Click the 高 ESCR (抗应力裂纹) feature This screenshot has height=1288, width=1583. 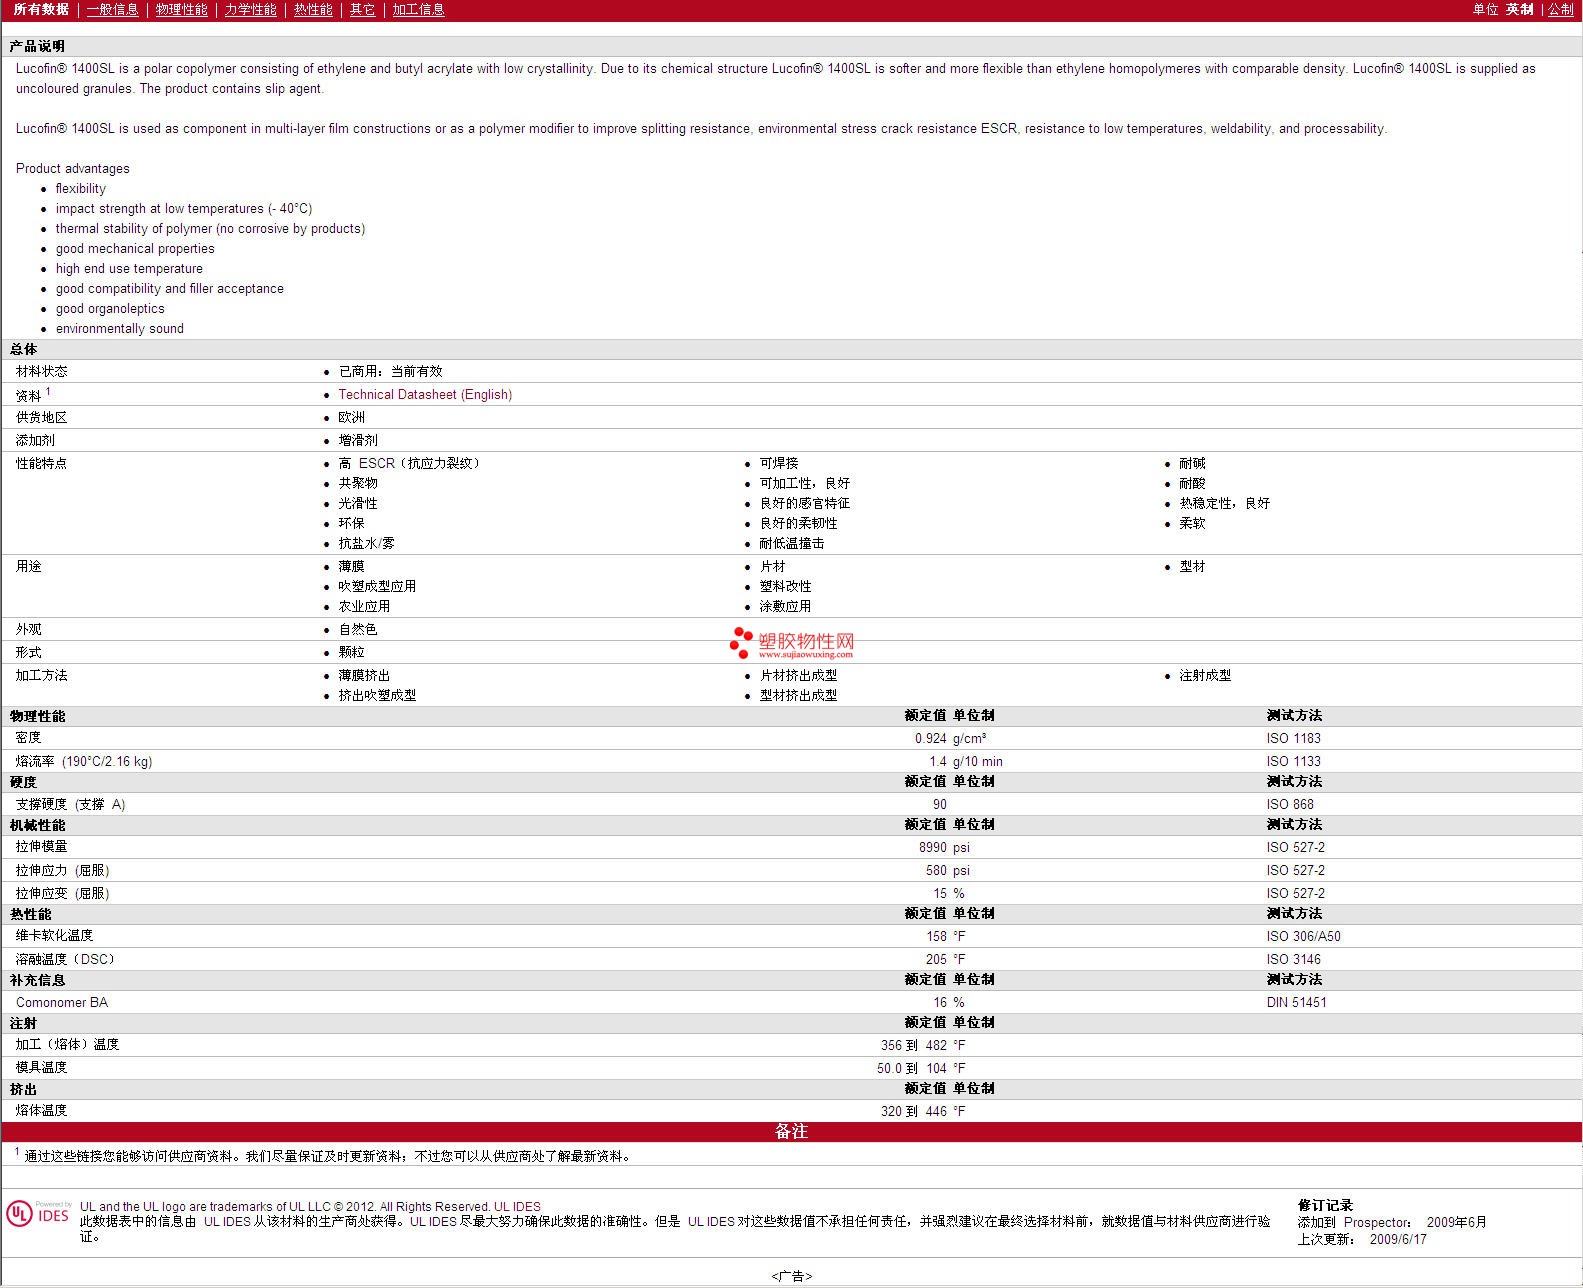[411, 463]
